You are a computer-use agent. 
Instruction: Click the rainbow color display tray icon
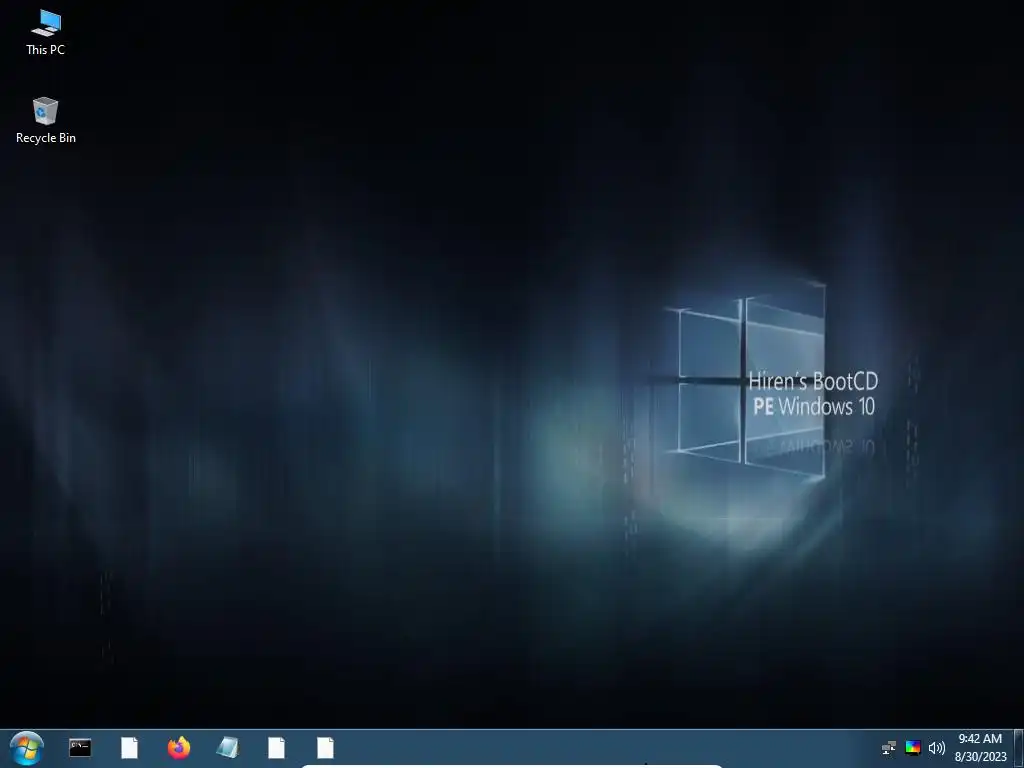pos(913,748)
